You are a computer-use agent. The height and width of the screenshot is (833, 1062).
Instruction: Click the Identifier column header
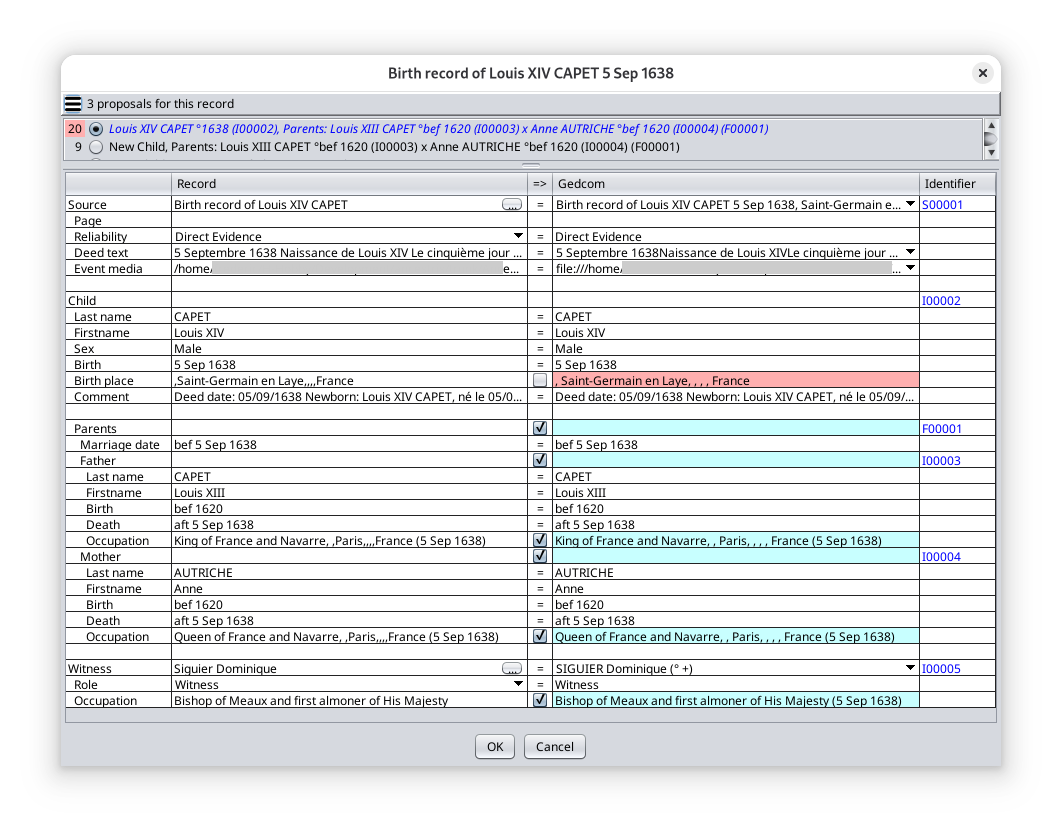957,184
